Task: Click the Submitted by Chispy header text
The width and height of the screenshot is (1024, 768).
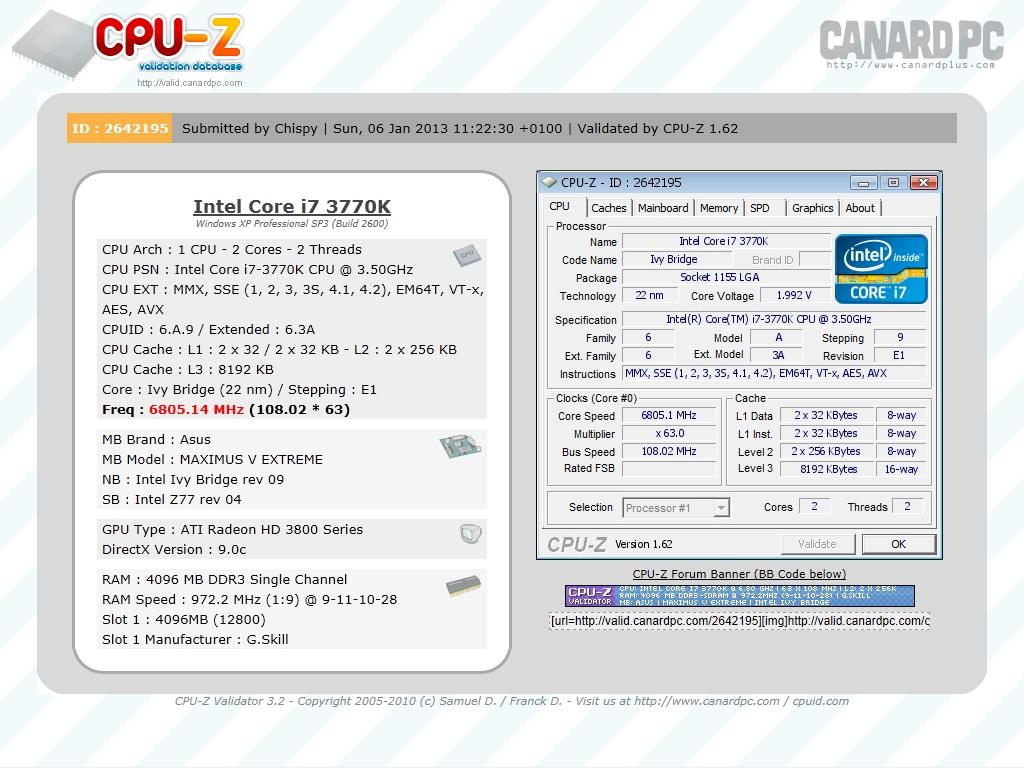Action: 249,129
